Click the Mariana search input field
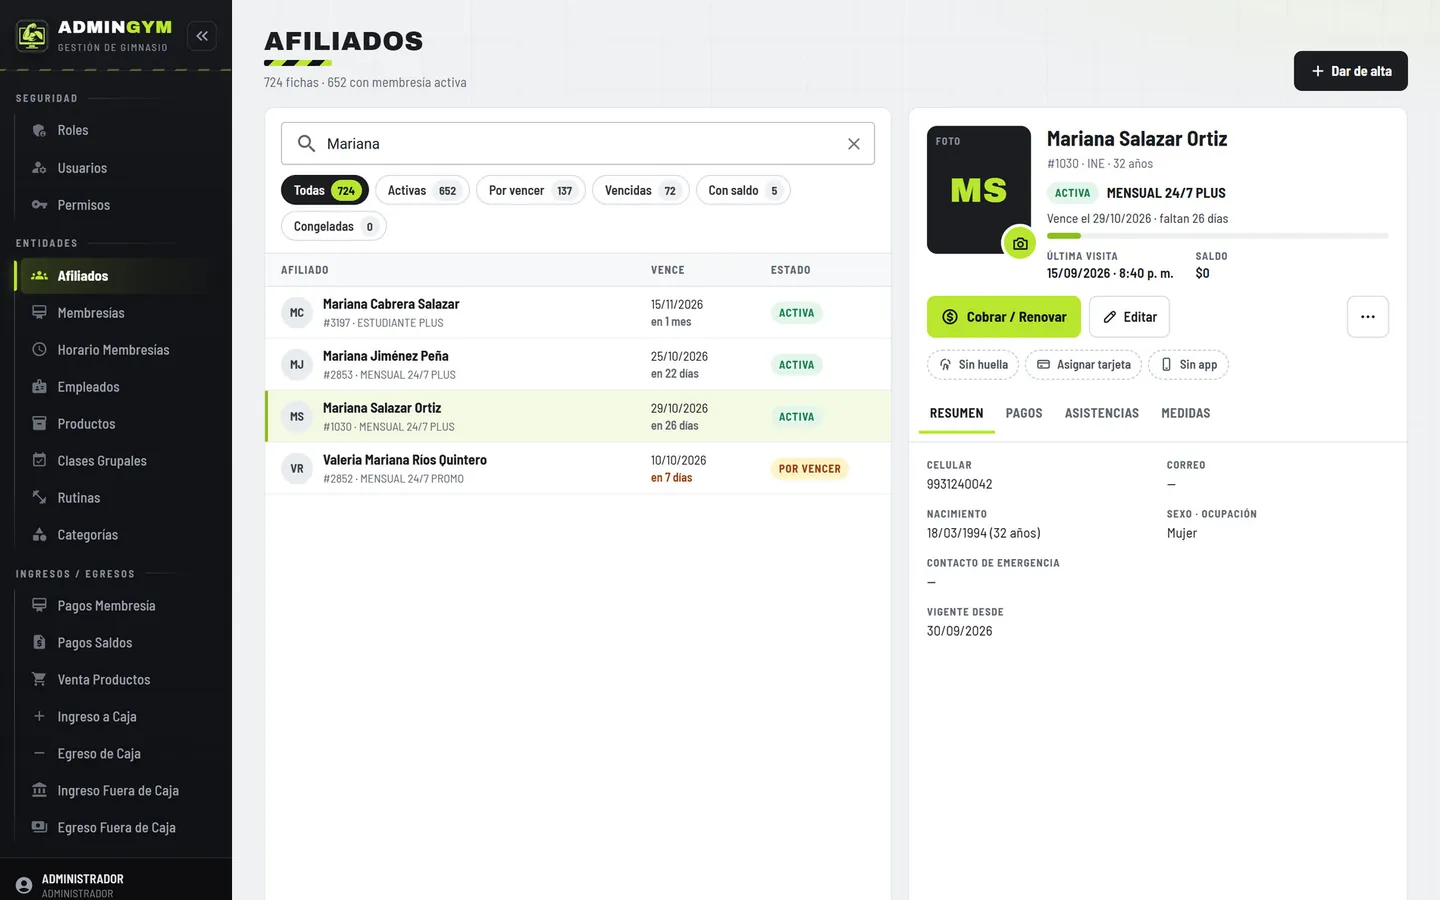The image size is (1440, 900). (578, 144)
